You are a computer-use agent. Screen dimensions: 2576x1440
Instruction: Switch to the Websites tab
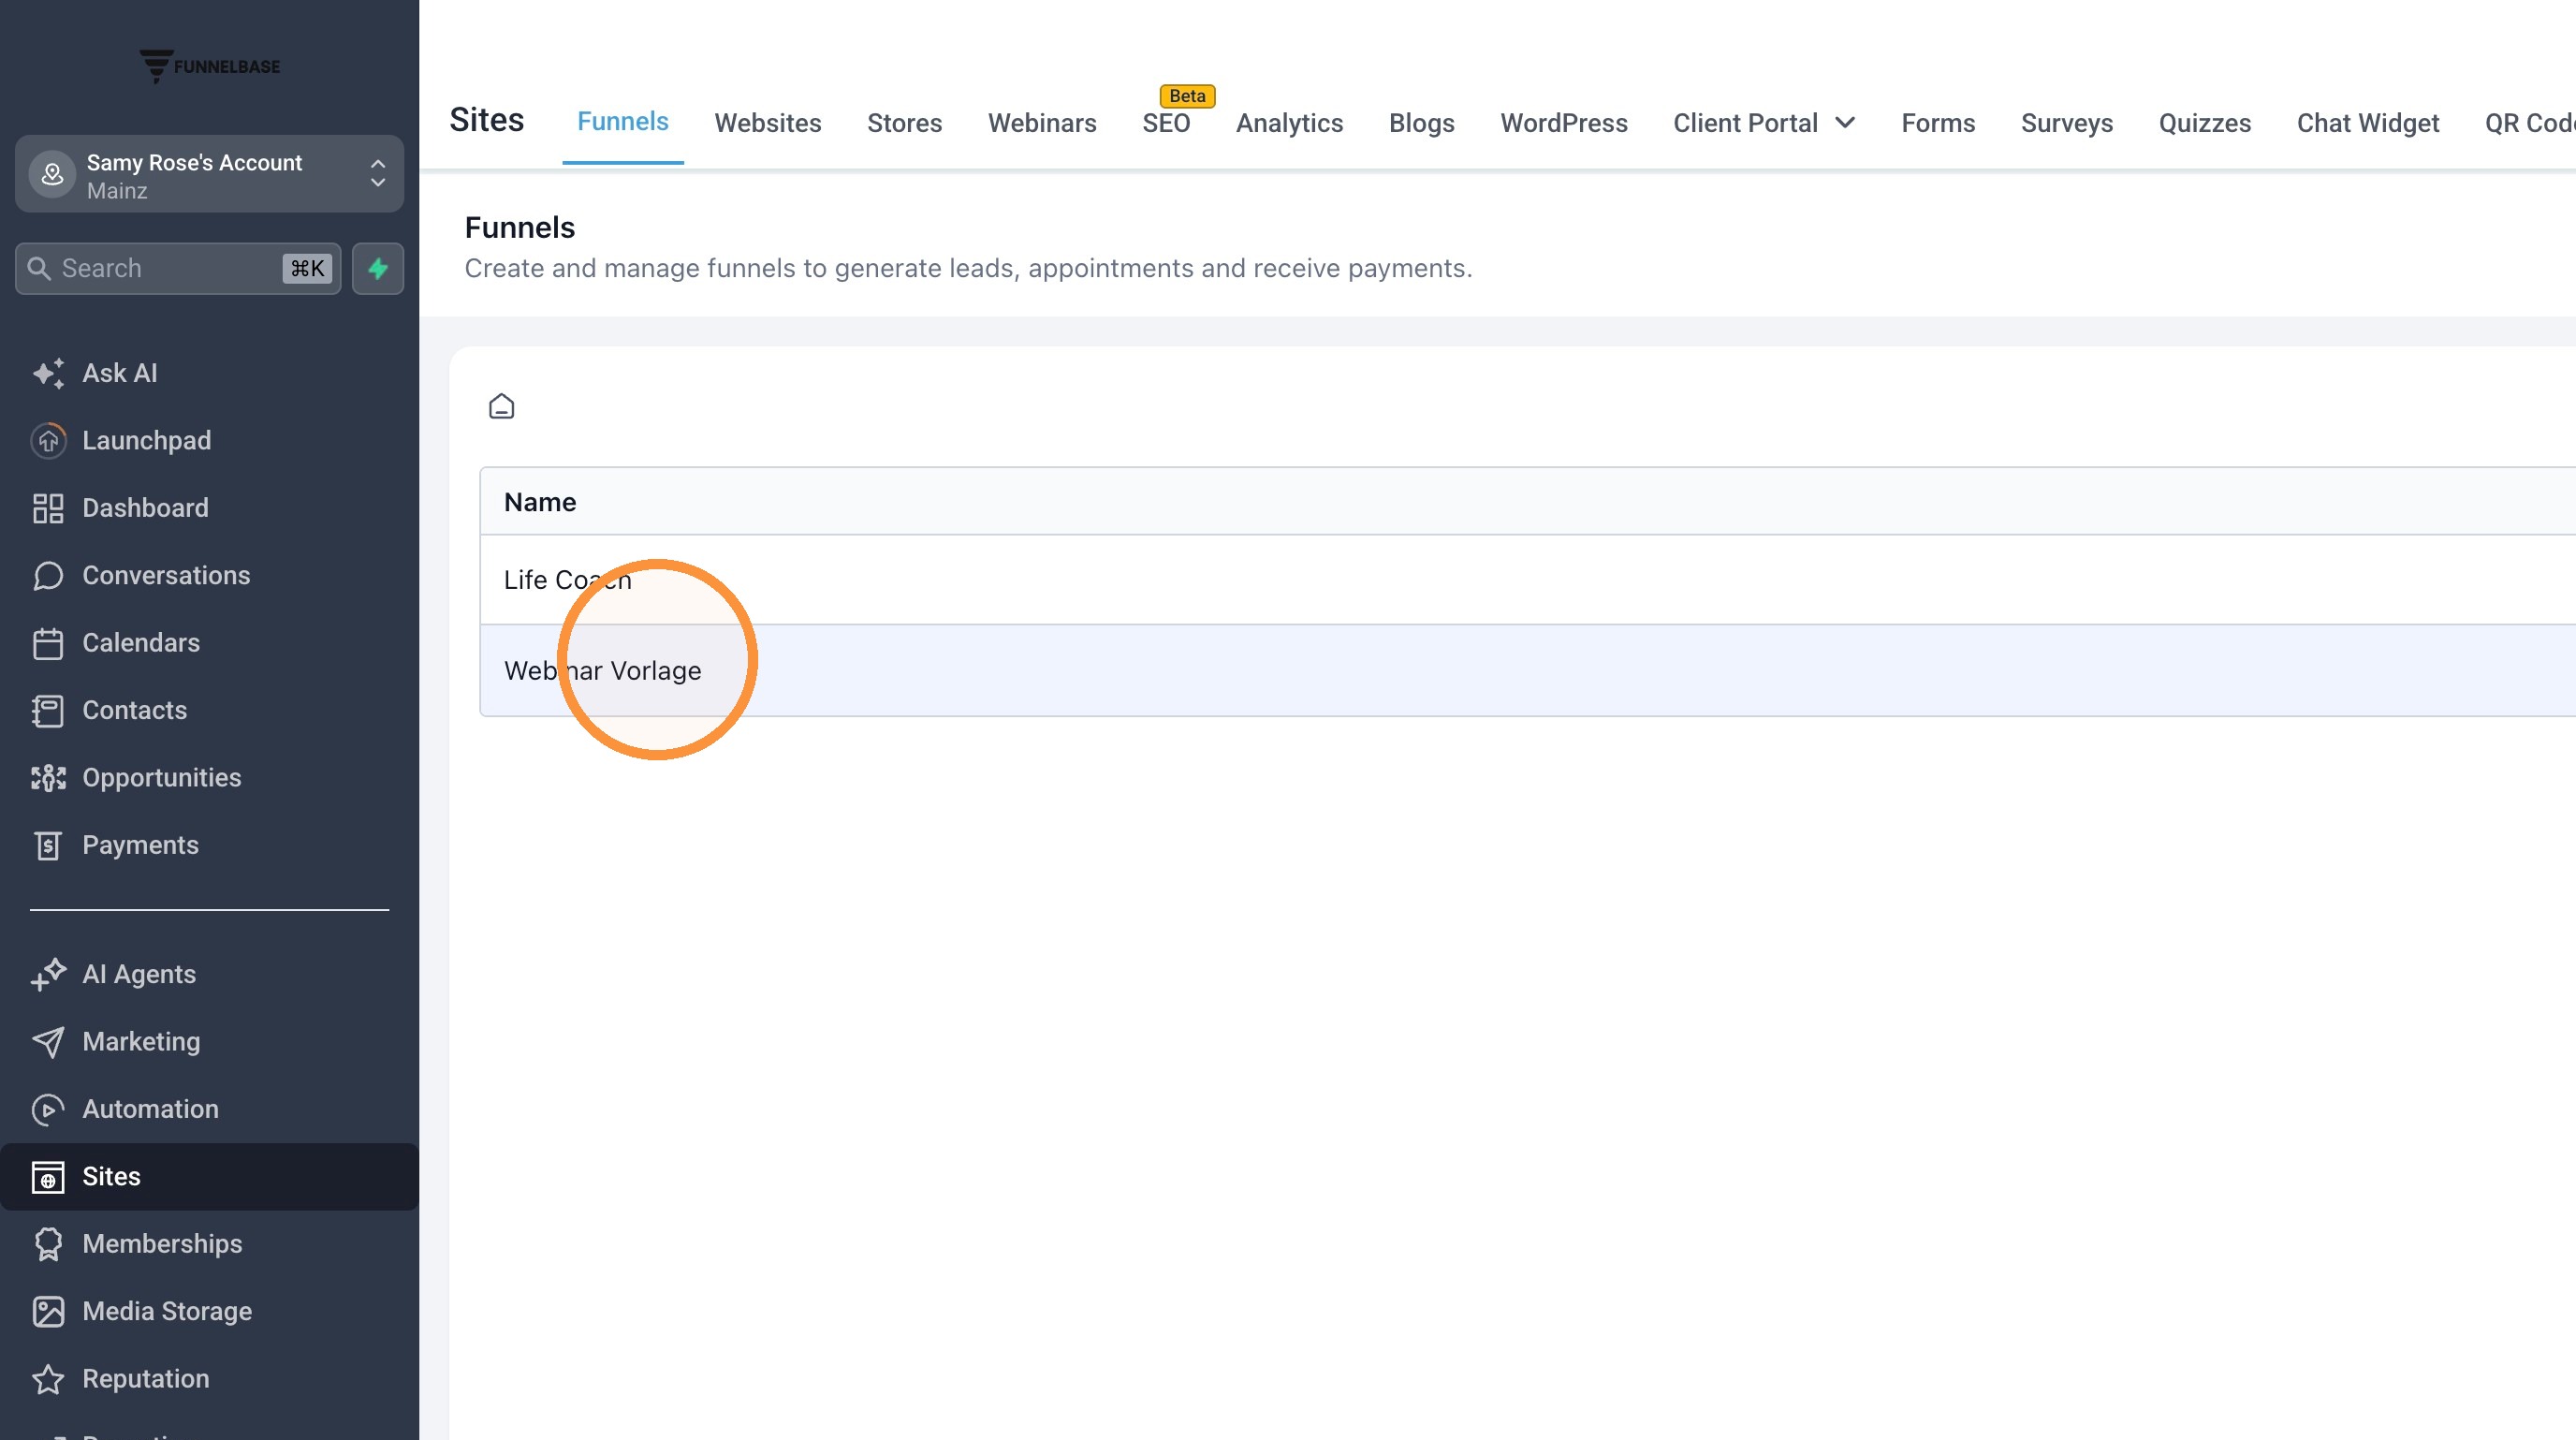[767, 123]
